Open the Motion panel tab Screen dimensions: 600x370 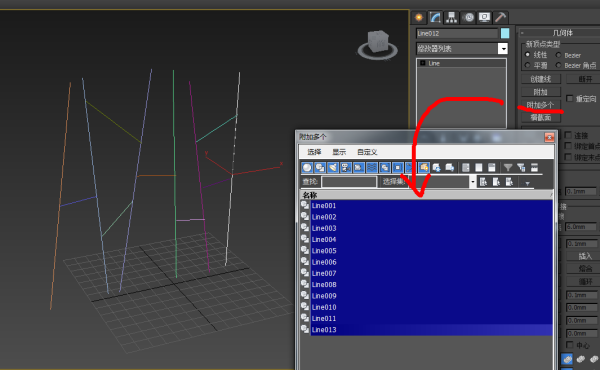pyautogui.click(x=468, y=18)
